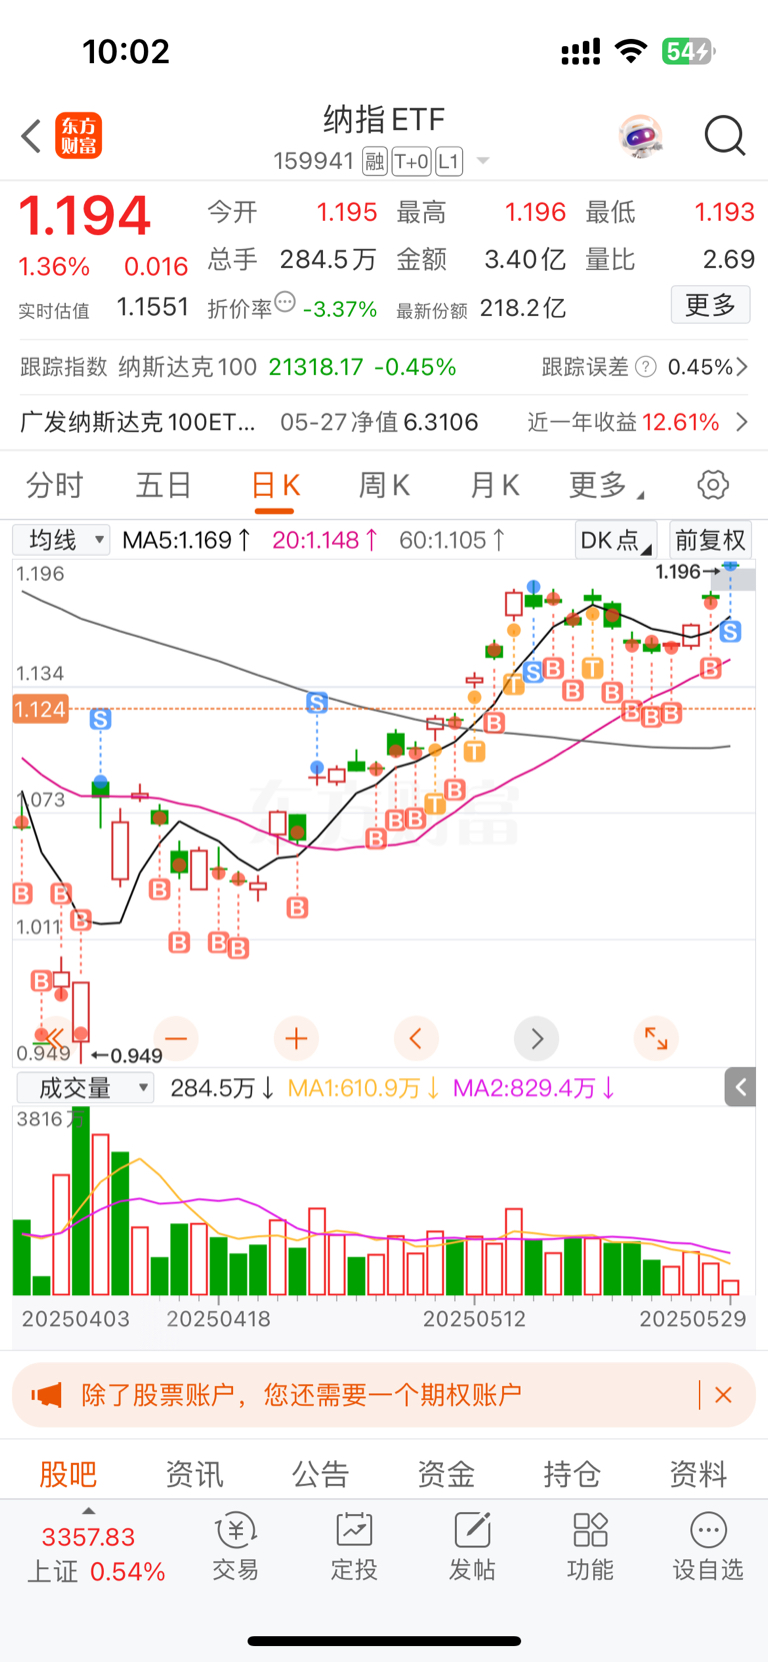
Task: Tap the zoom in plus icon
Action: pyautogui.click(x=296, y=1039)
